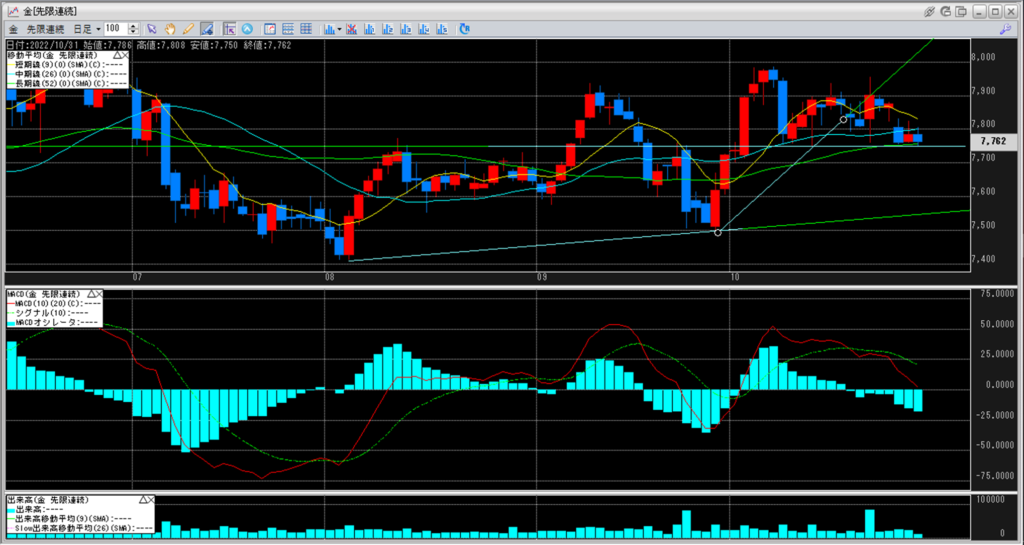The image size is (1024, 545).
Task: Select the pencil drawing tool
Action: 188,29
